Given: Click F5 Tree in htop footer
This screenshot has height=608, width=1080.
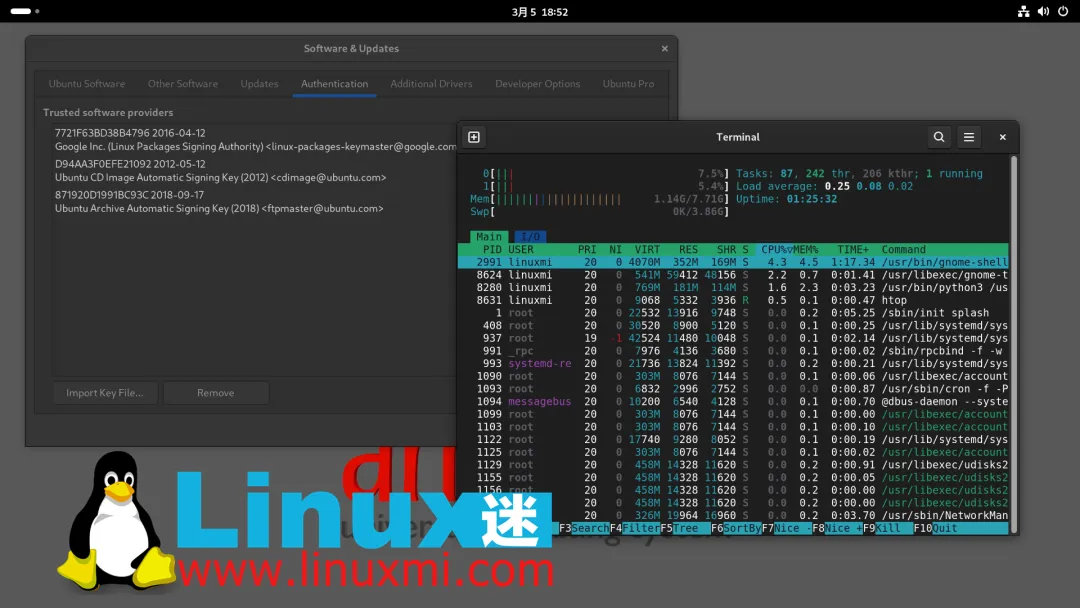Looking at the screenshot, I should (685, 528).
